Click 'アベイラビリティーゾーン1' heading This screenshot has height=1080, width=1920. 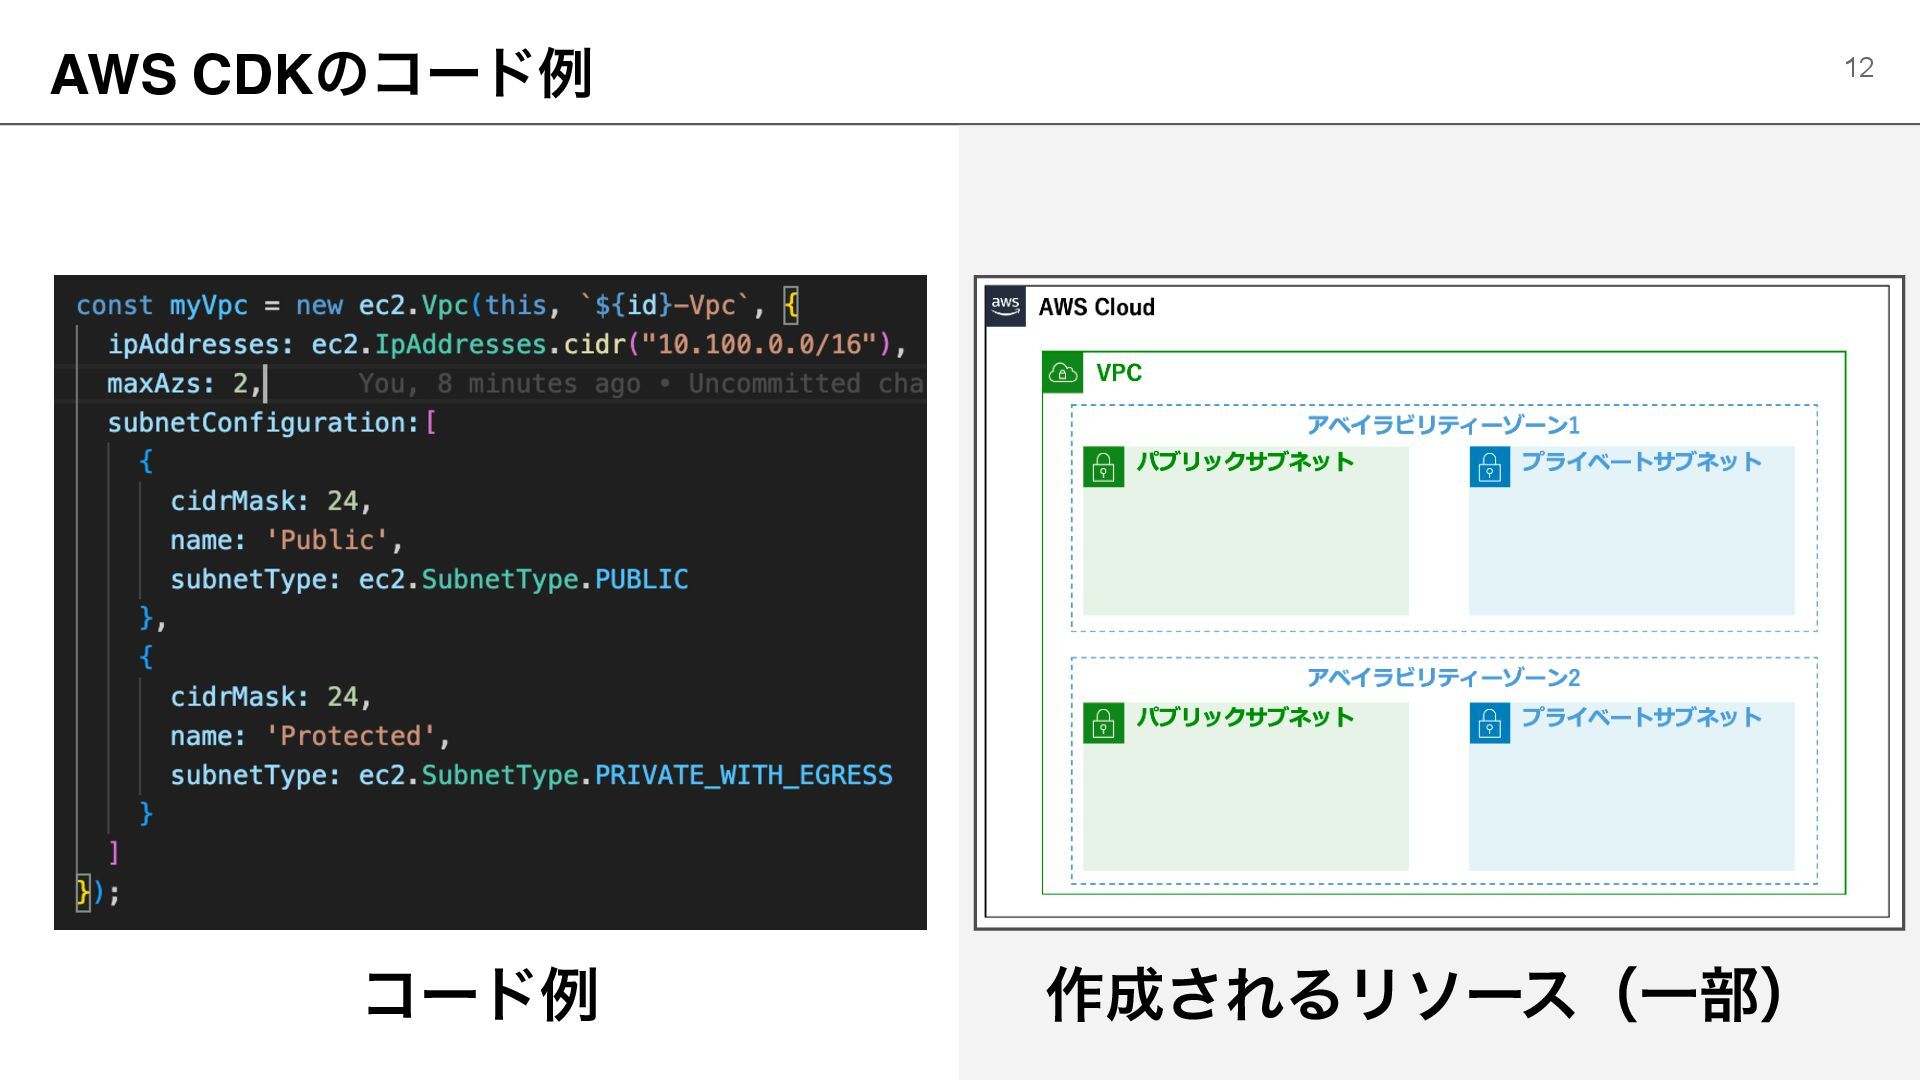1443,425
